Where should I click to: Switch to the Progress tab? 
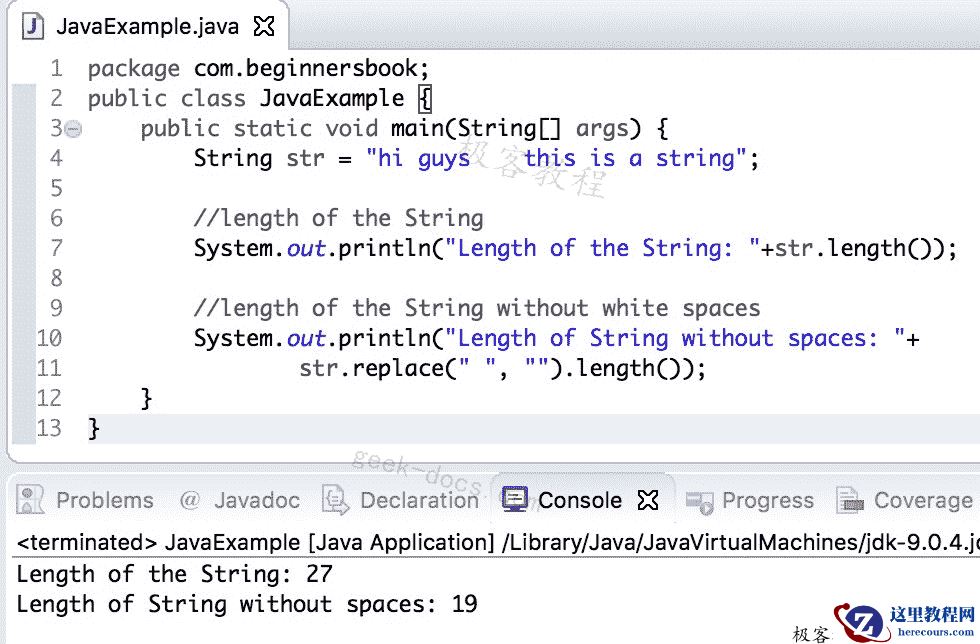pyautogui.click(x=766, y=500)
